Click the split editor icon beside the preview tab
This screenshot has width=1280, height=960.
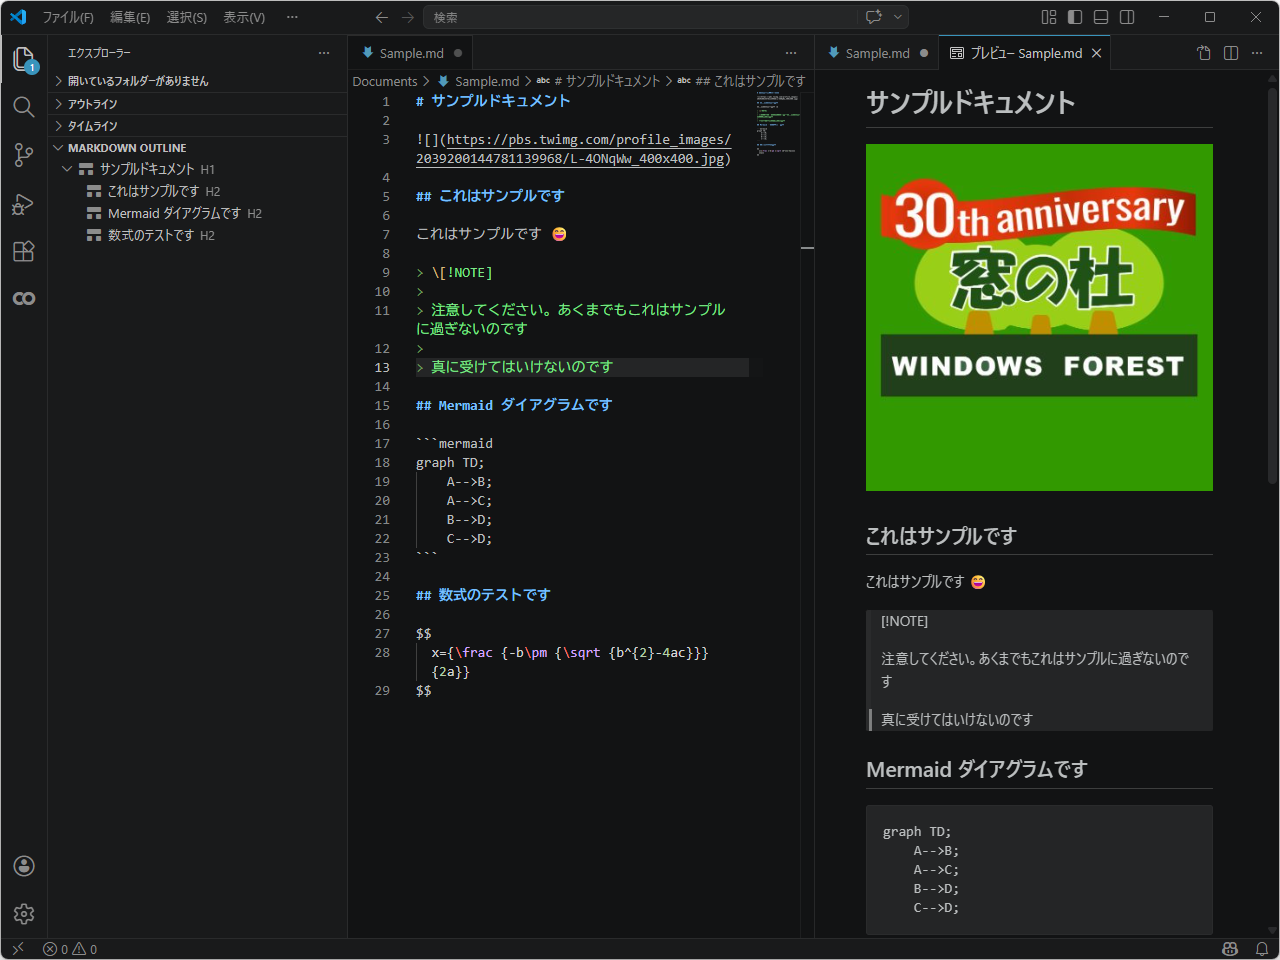(x=1230, y=53)
